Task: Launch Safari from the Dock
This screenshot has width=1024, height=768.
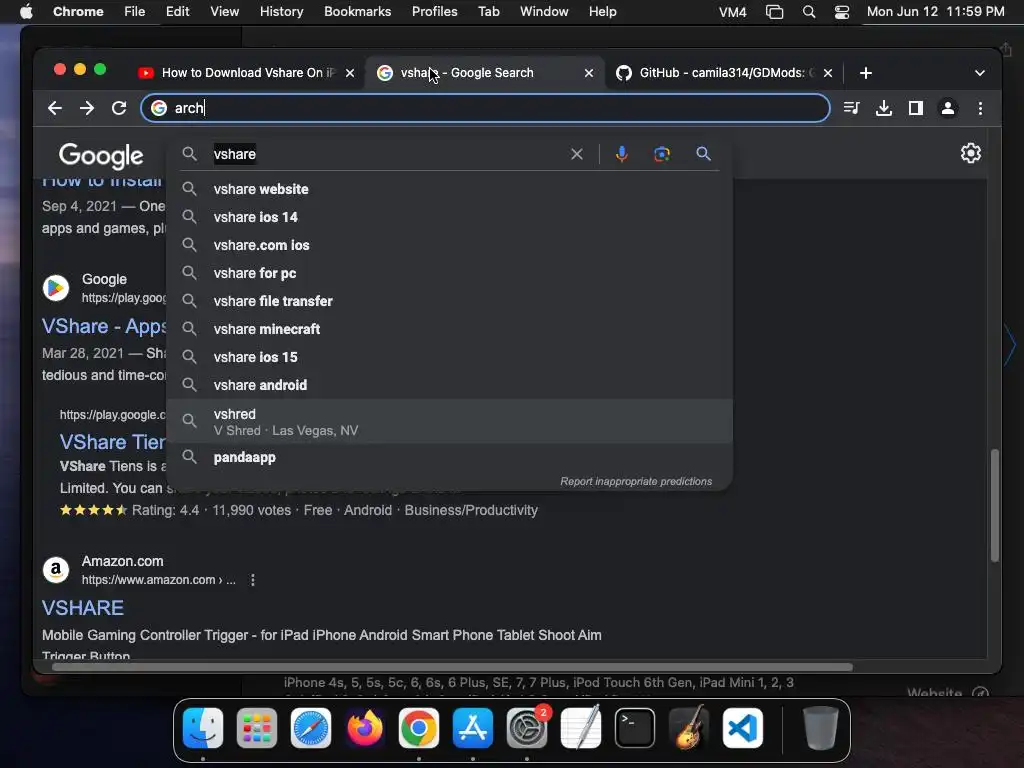Action: [x=311, y=728]
